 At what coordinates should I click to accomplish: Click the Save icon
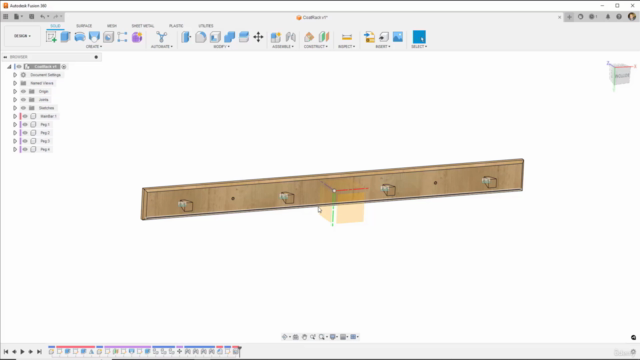pyautogui.click(x=31, y=17)
